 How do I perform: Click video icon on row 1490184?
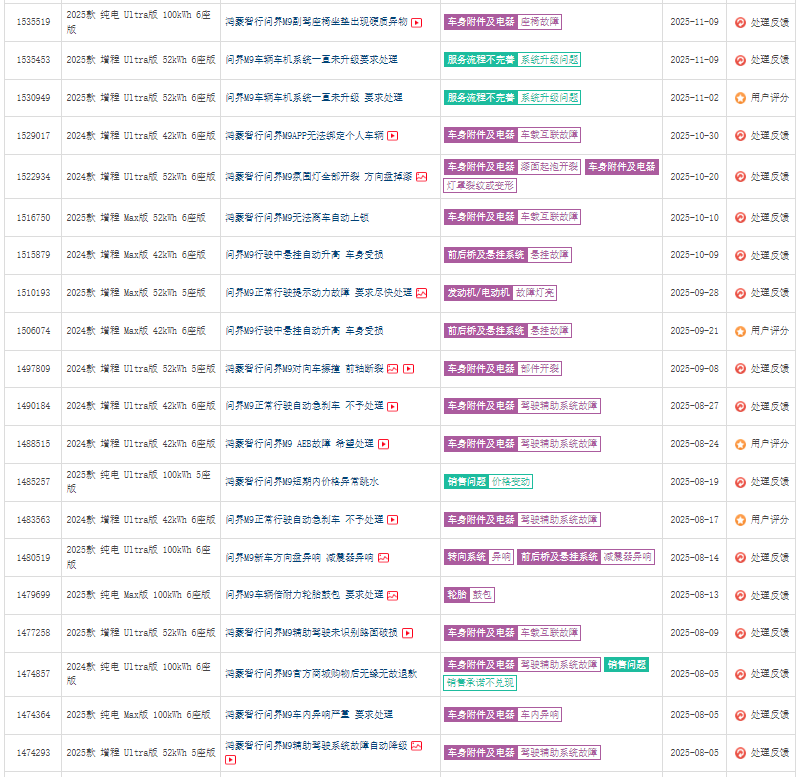392,407
